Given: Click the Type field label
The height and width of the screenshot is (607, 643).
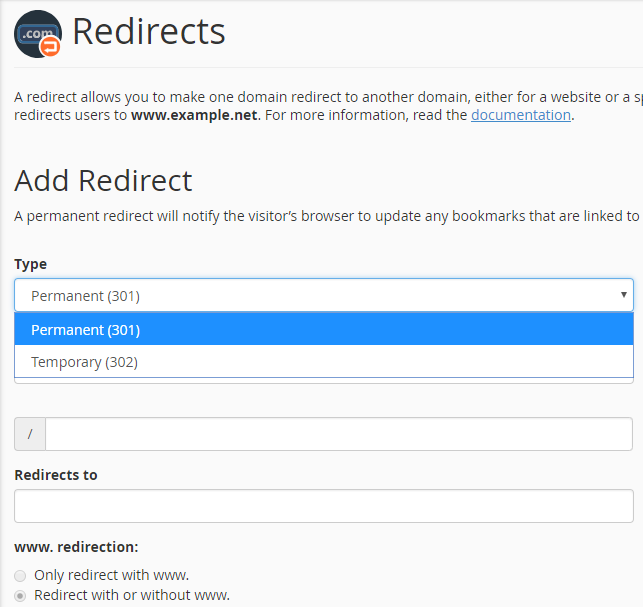Looking at the screenshot, I should coord(31,265).
